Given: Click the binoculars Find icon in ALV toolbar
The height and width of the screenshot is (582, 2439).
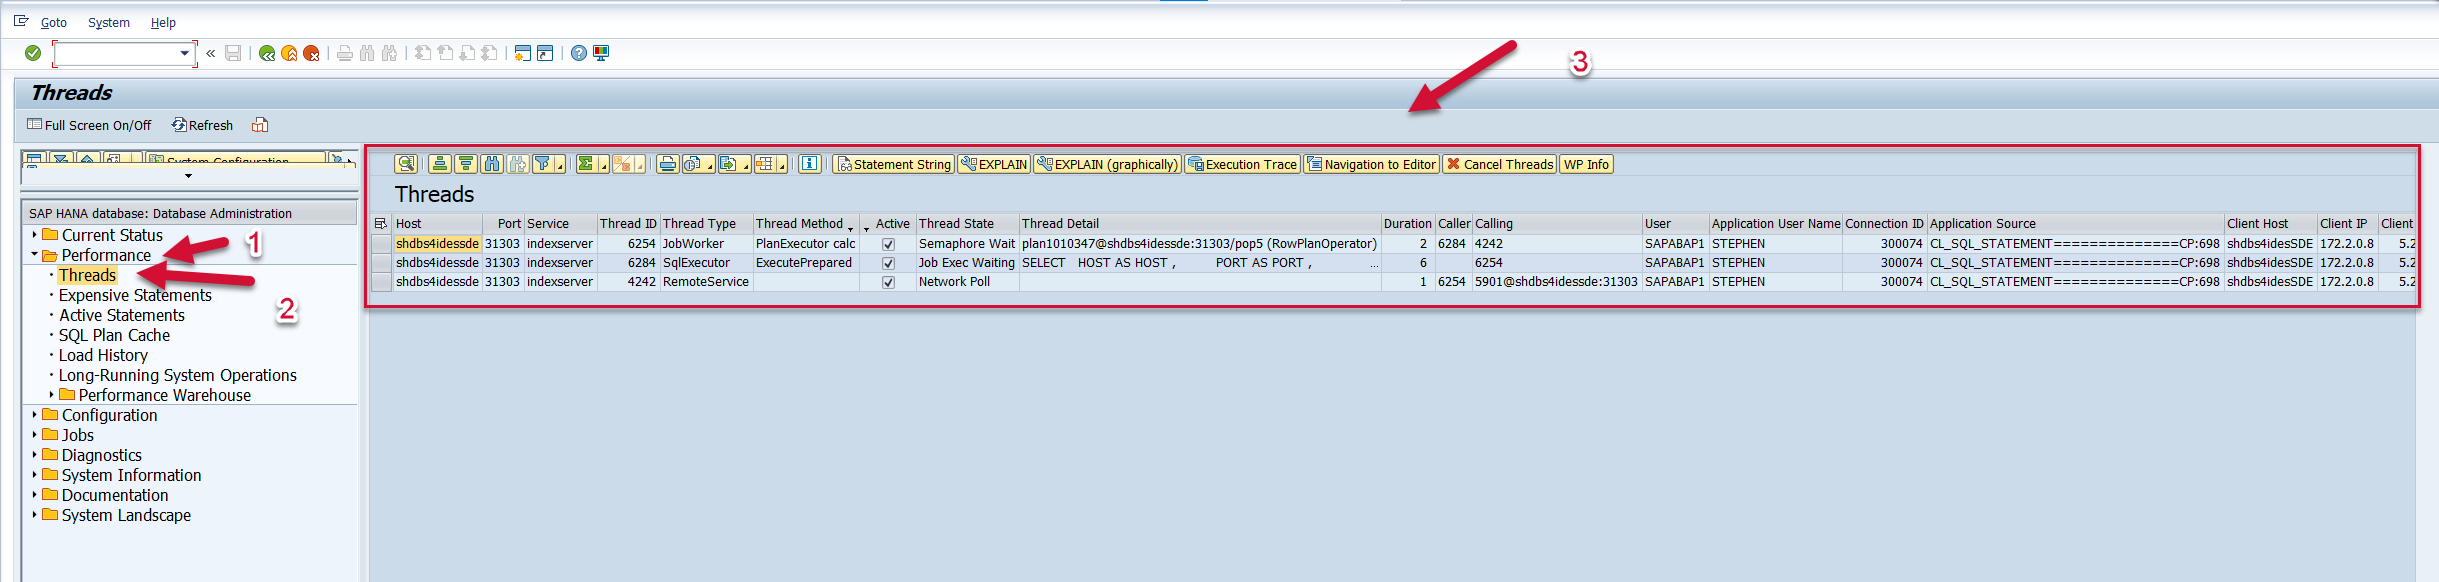Looking at the screenshot, I should (491, 165).
